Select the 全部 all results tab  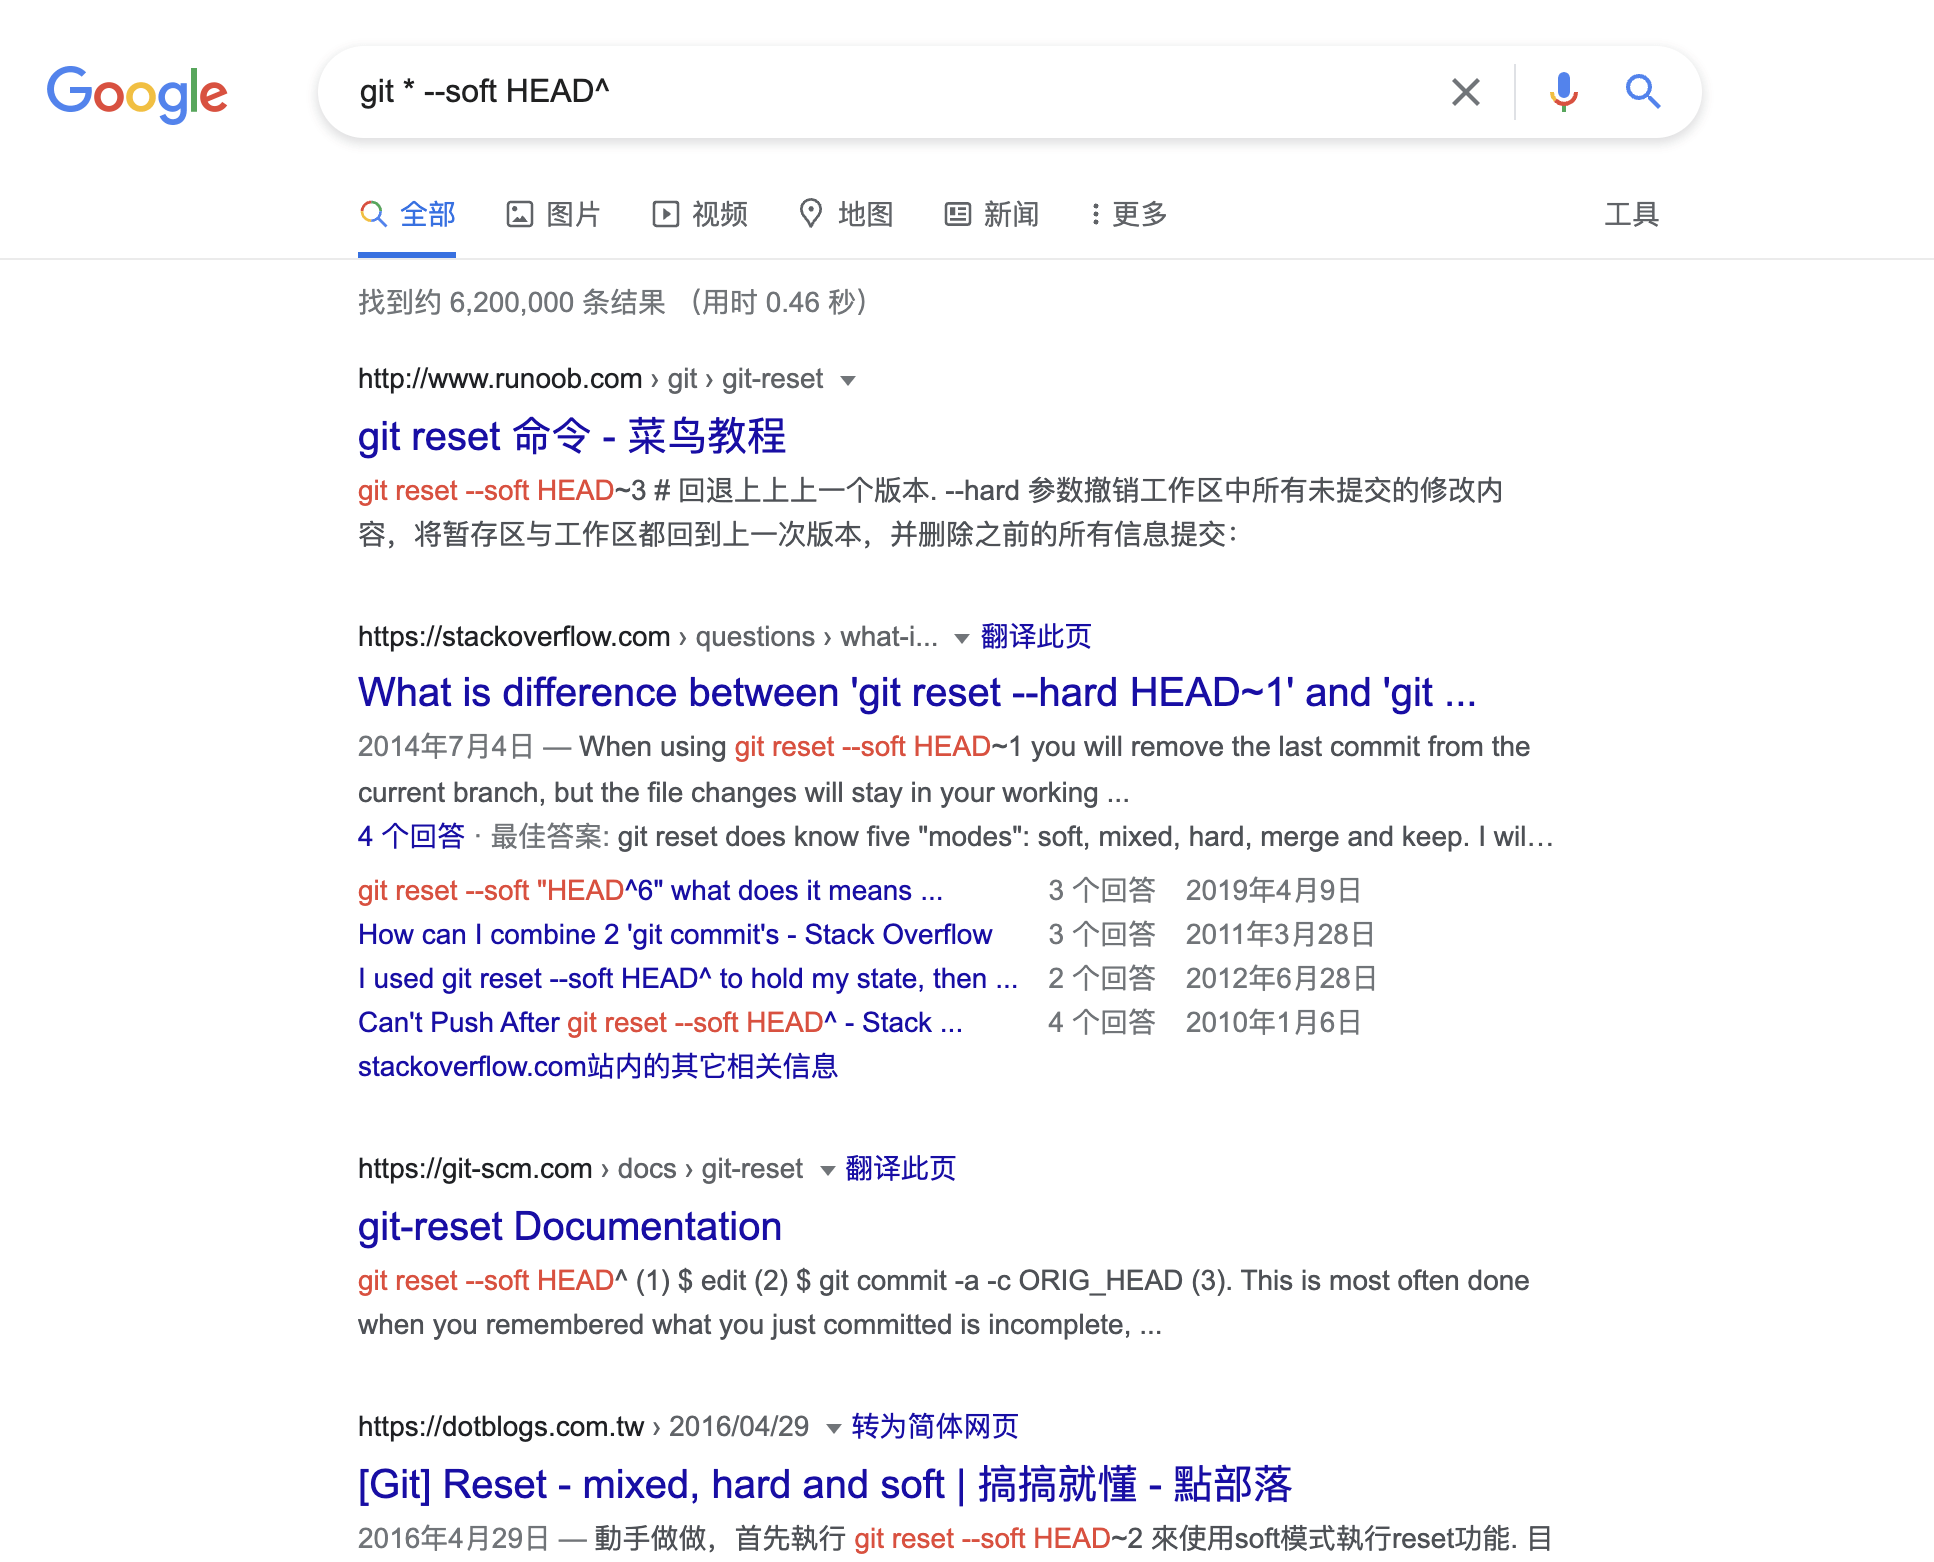coord(408,214)
